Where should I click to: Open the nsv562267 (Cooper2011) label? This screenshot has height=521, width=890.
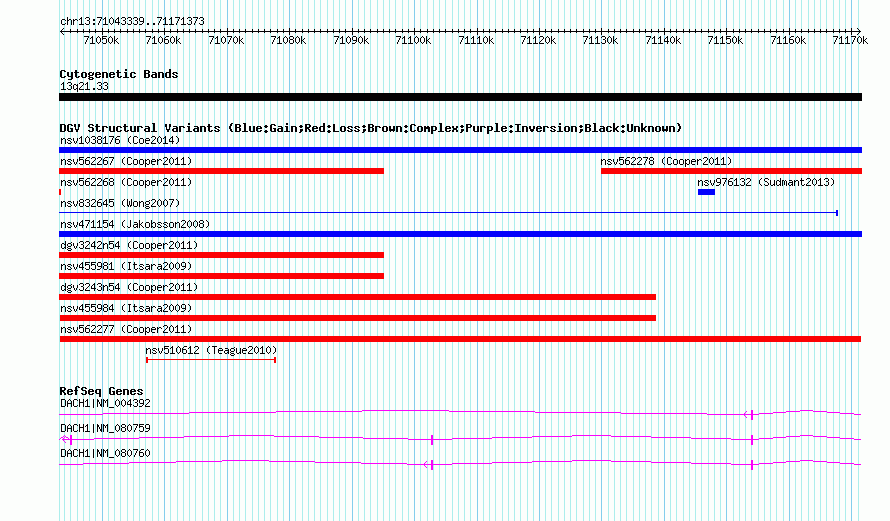click(126, 161)
